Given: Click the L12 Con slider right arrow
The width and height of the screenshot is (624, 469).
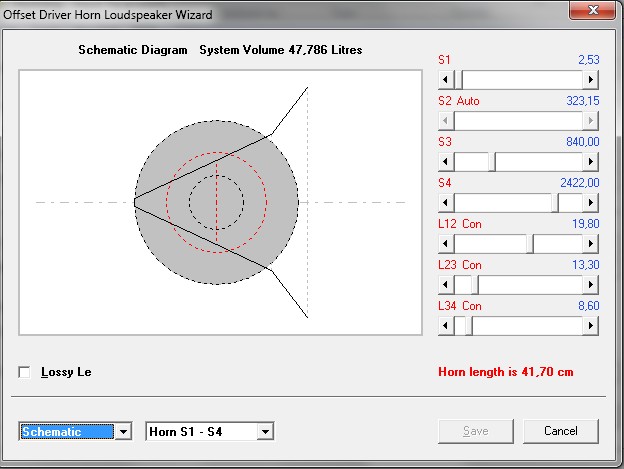Looking at the screenshot, I should [591, 244].
